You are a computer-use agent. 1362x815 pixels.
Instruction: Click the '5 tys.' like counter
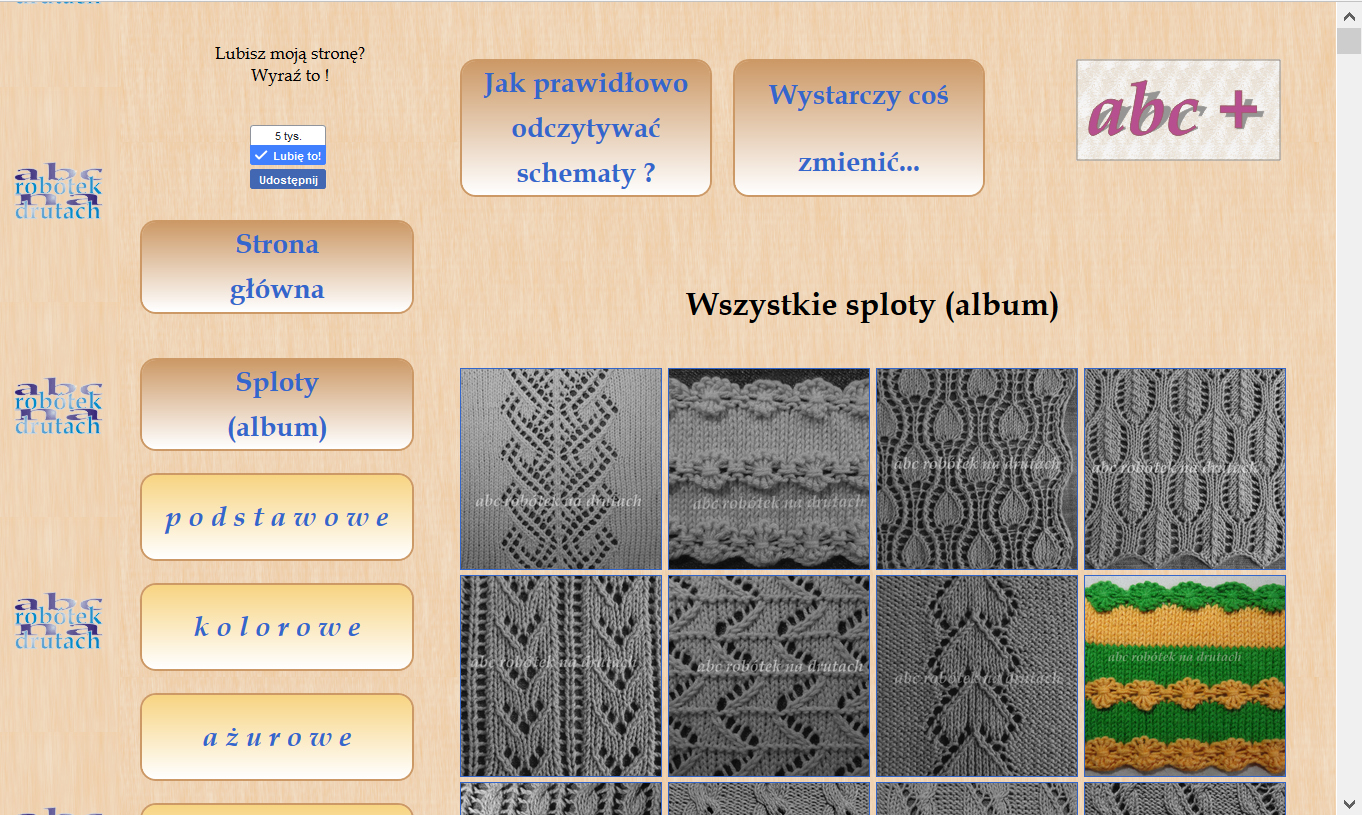[x=288, y=135]
